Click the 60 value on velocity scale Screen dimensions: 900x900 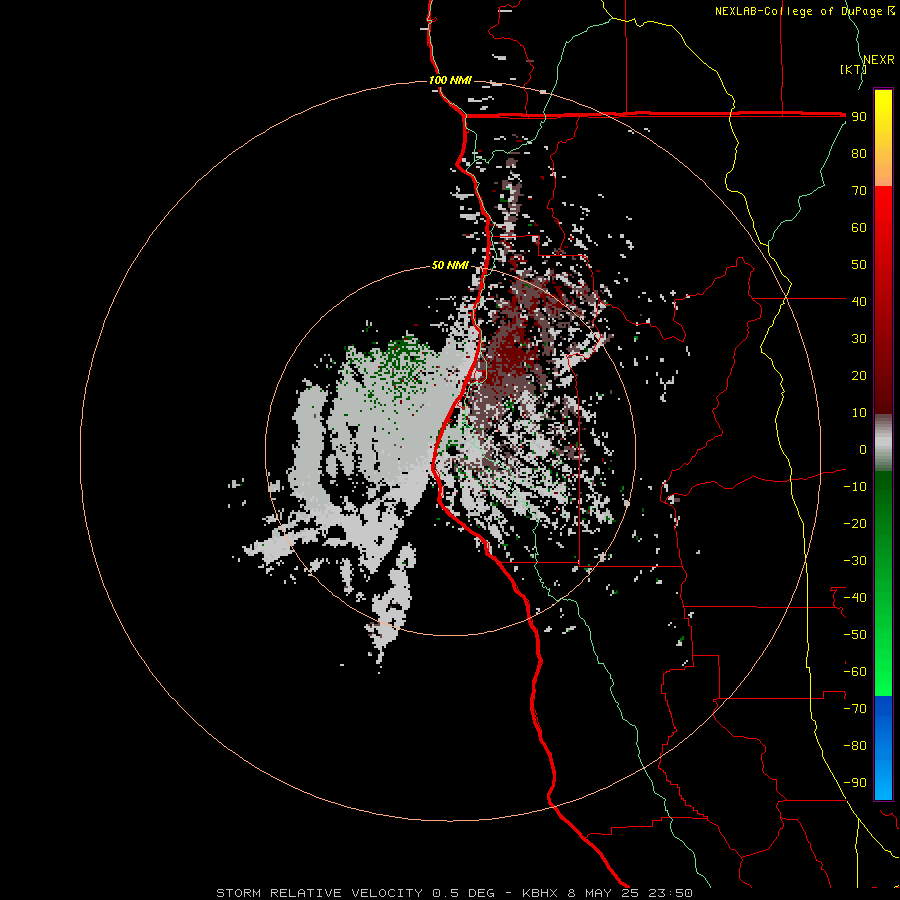(859, 228)
